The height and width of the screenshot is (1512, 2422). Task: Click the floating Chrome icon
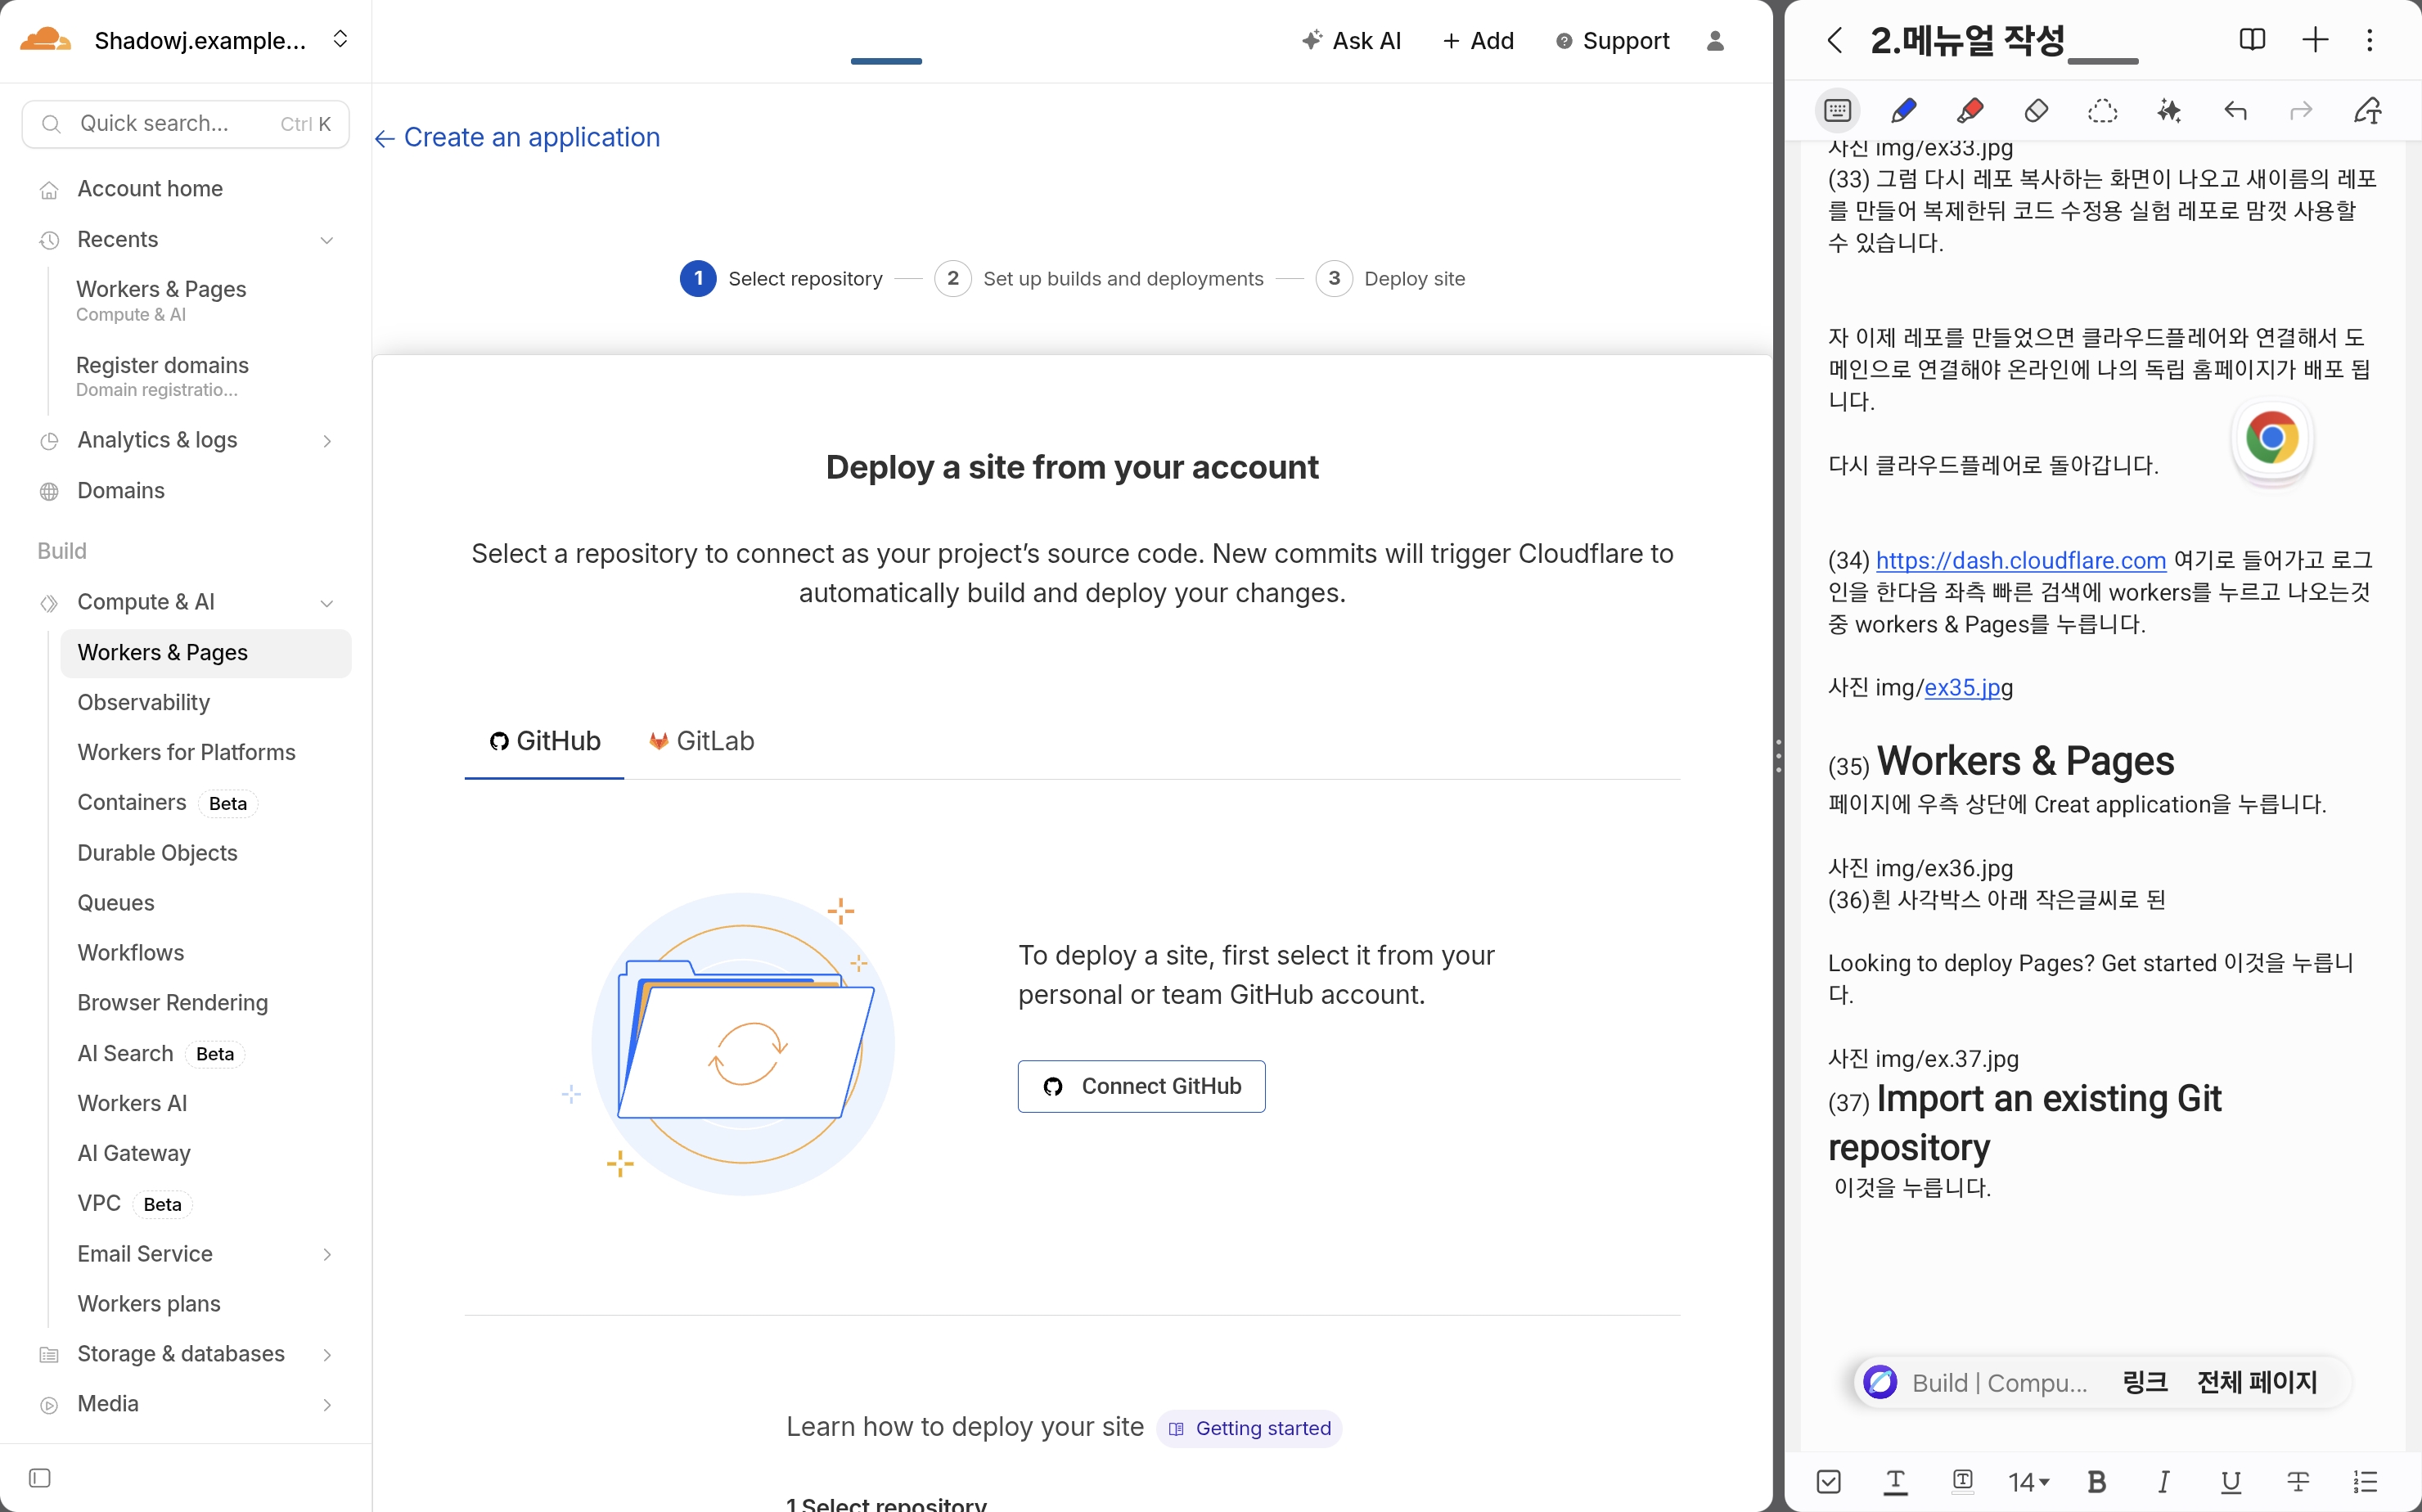(x=2271, y=439)
